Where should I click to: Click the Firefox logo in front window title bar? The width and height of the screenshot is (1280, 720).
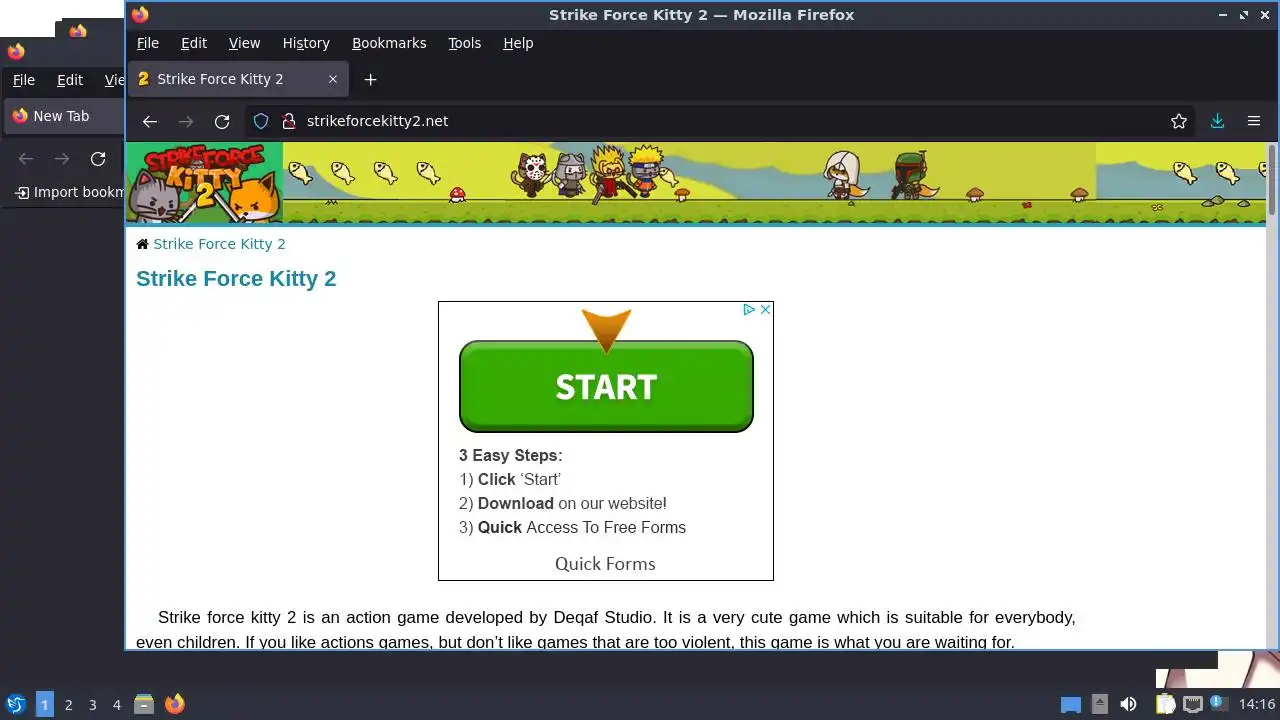pos(140,14)
